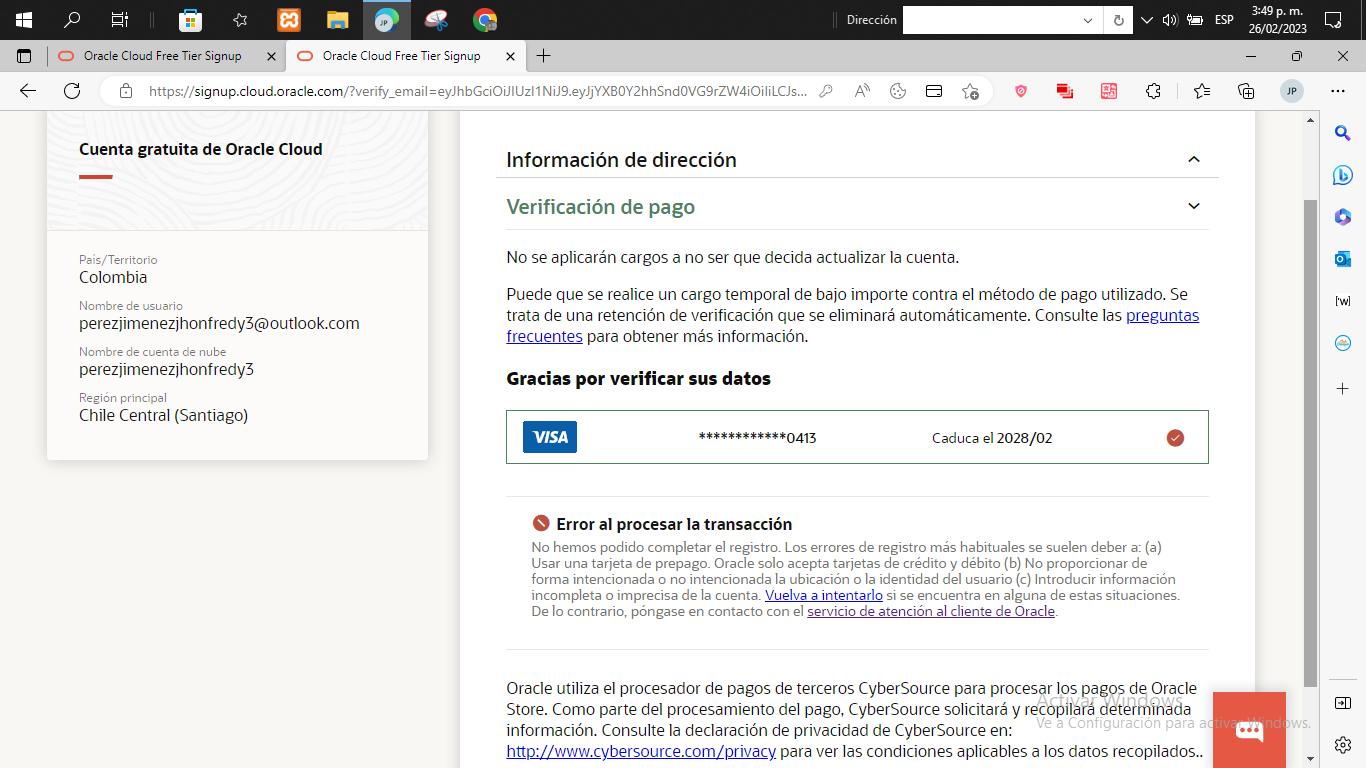Close first Oracle Cloud Signup tab
The image size is (1366, 768).
271,56
